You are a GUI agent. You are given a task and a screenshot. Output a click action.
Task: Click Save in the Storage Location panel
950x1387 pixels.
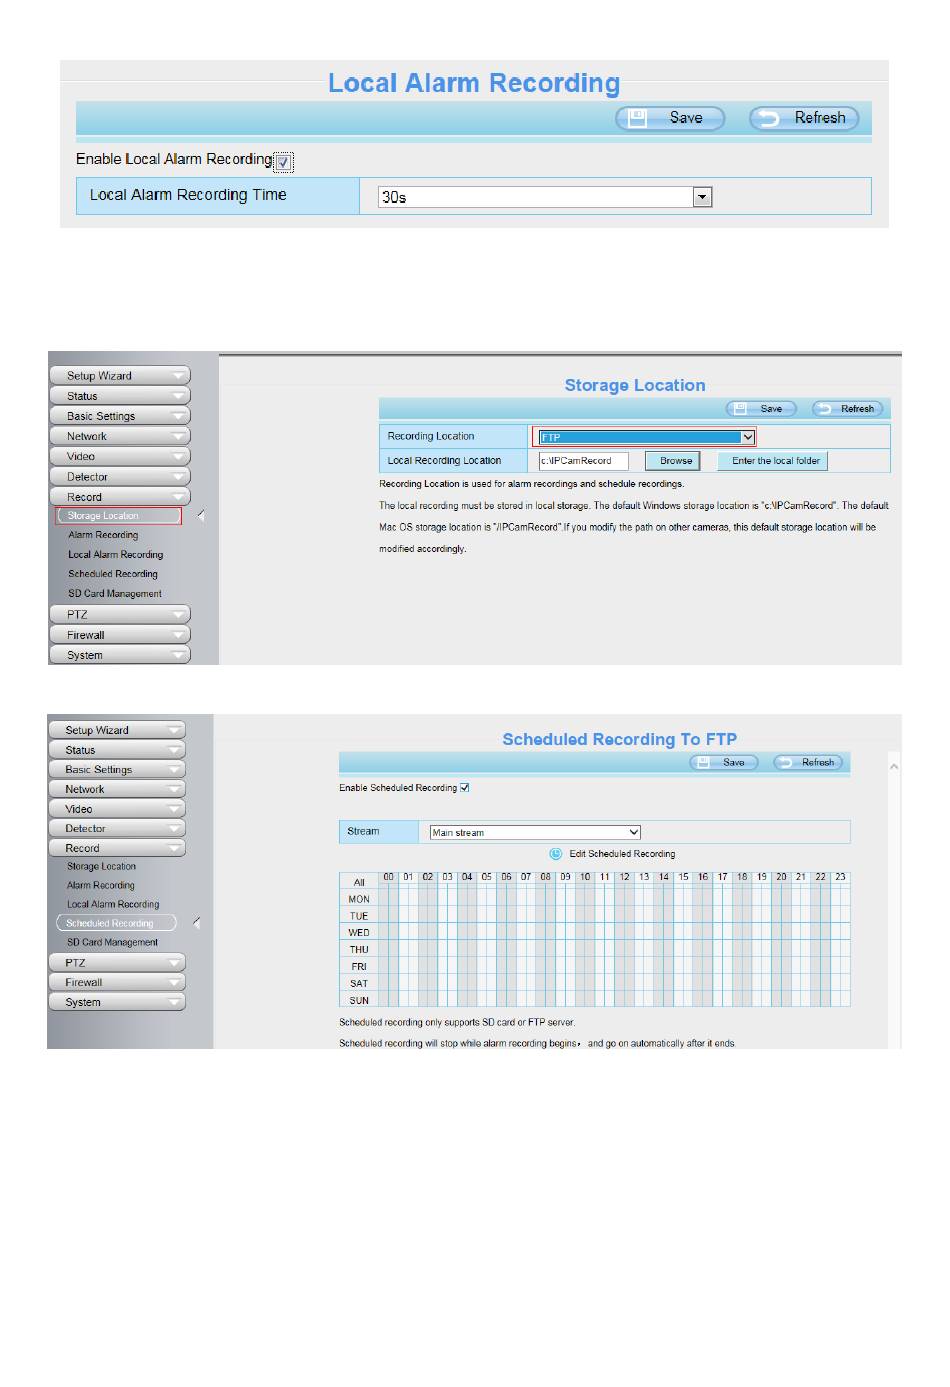point(760,409)
